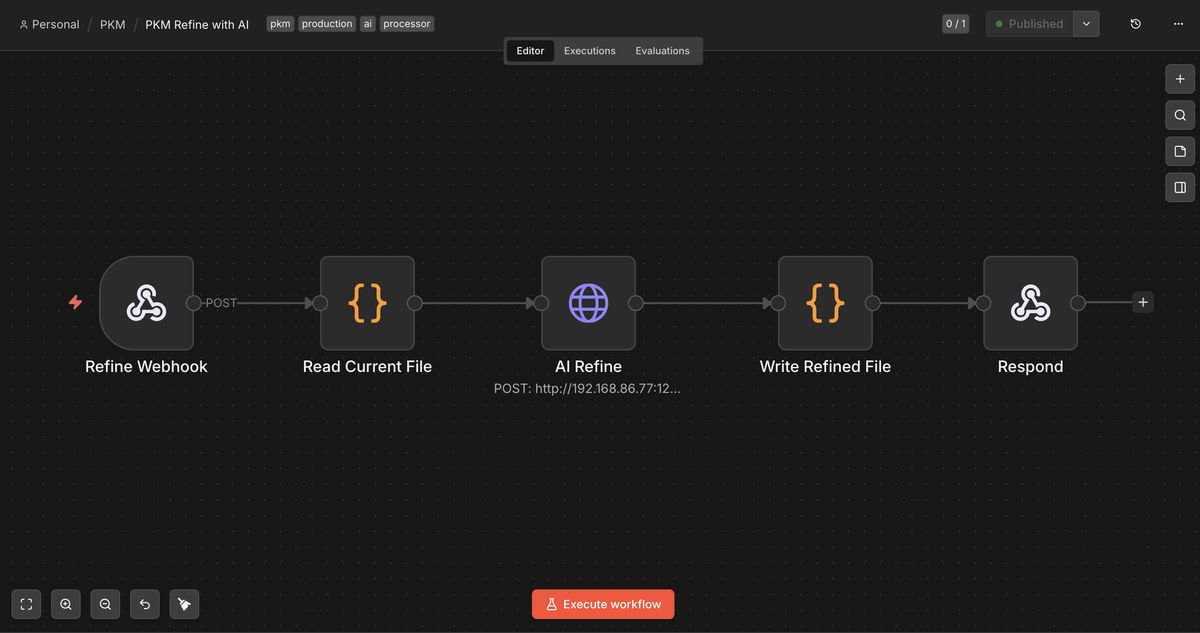Expand the add node panel with plus icon
The width and height of the screenshot is (1200, 633).
[1179, 78]
